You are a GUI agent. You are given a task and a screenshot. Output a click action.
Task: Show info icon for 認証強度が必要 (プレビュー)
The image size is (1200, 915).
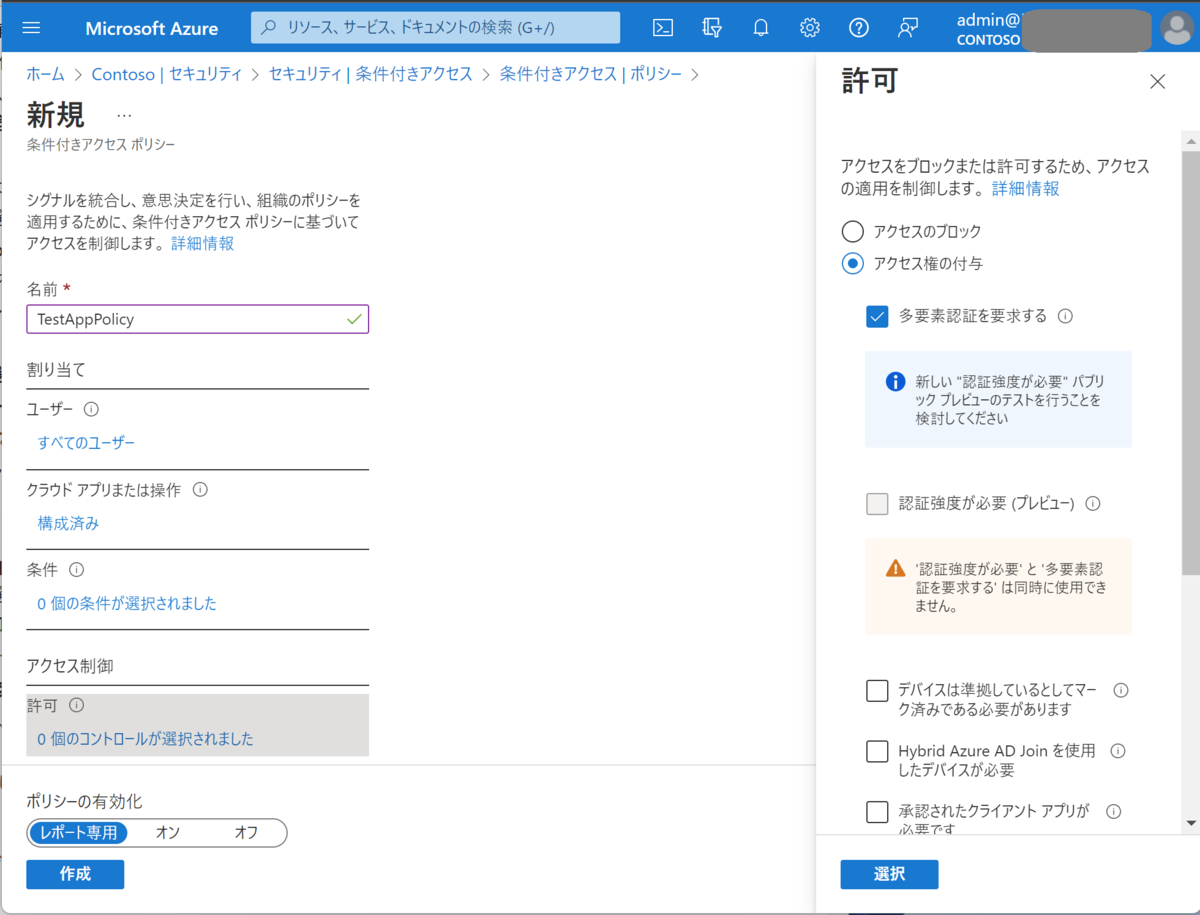pos(1093,504)
